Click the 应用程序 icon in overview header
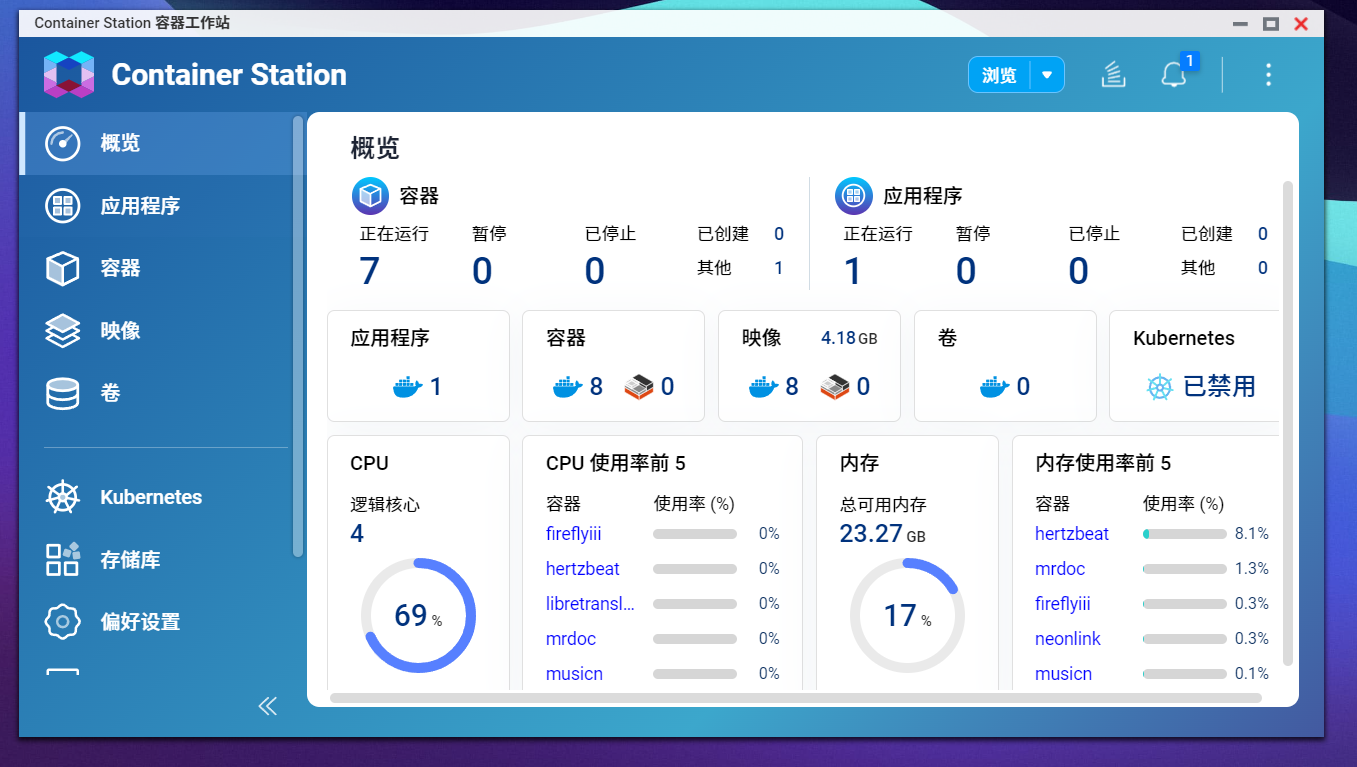 pos(853,196)
